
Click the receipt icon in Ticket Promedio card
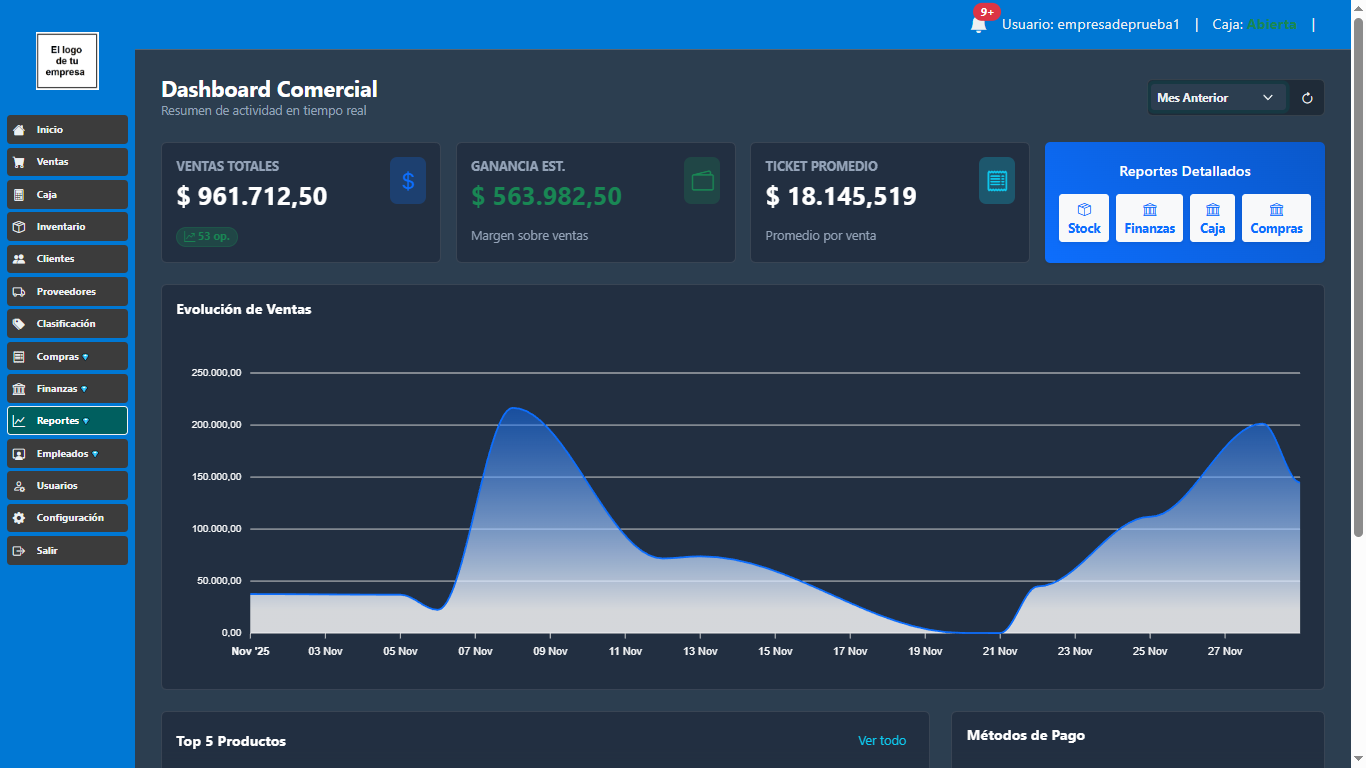coord(996,181)
